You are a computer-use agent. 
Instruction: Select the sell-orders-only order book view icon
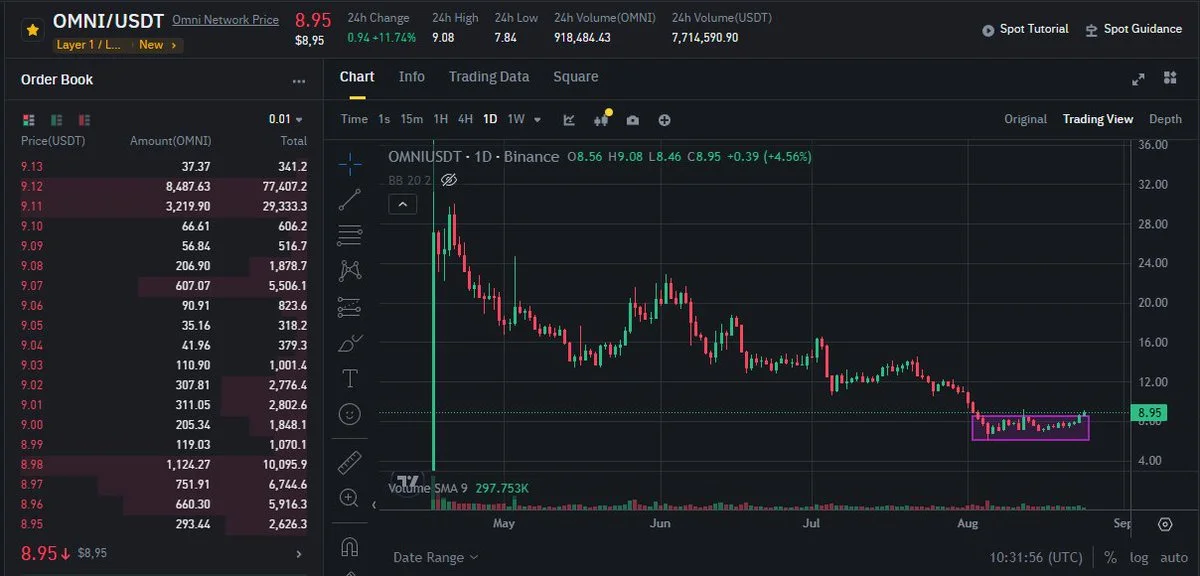[84, 119]
